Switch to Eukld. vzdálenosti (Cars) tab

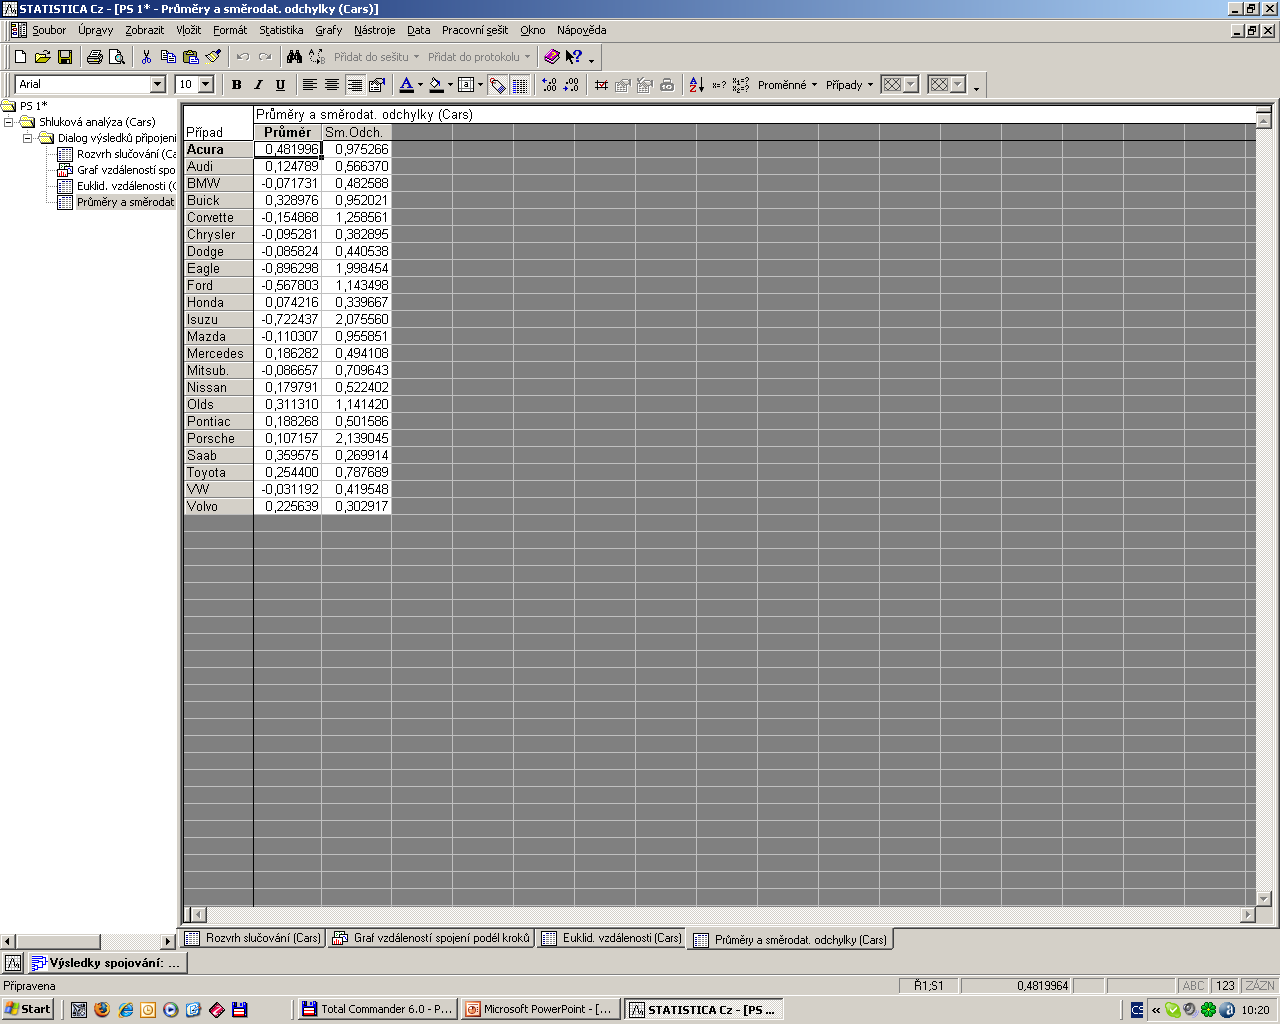click(611, 938)
